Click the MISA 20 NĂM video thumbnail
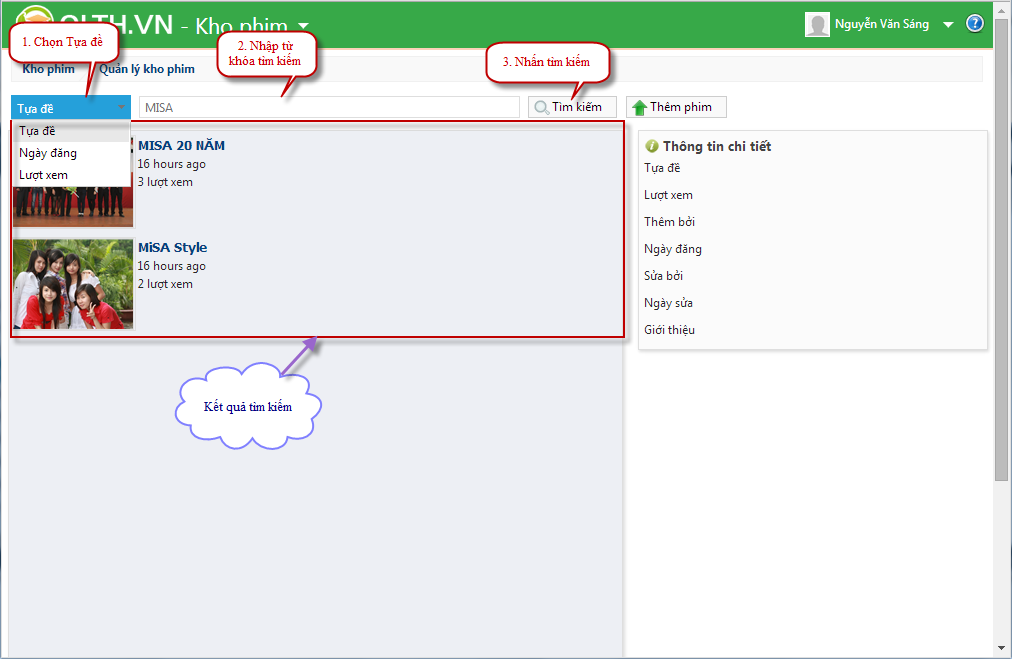Screen dimensions: 1012x659 click(73, 207)
